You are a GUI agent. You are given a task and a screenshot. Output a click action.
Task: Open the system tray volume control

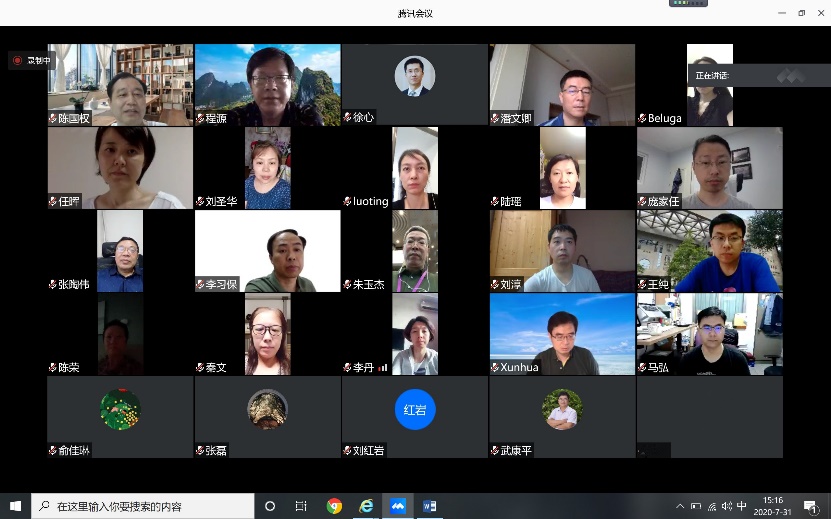point(725,506)
